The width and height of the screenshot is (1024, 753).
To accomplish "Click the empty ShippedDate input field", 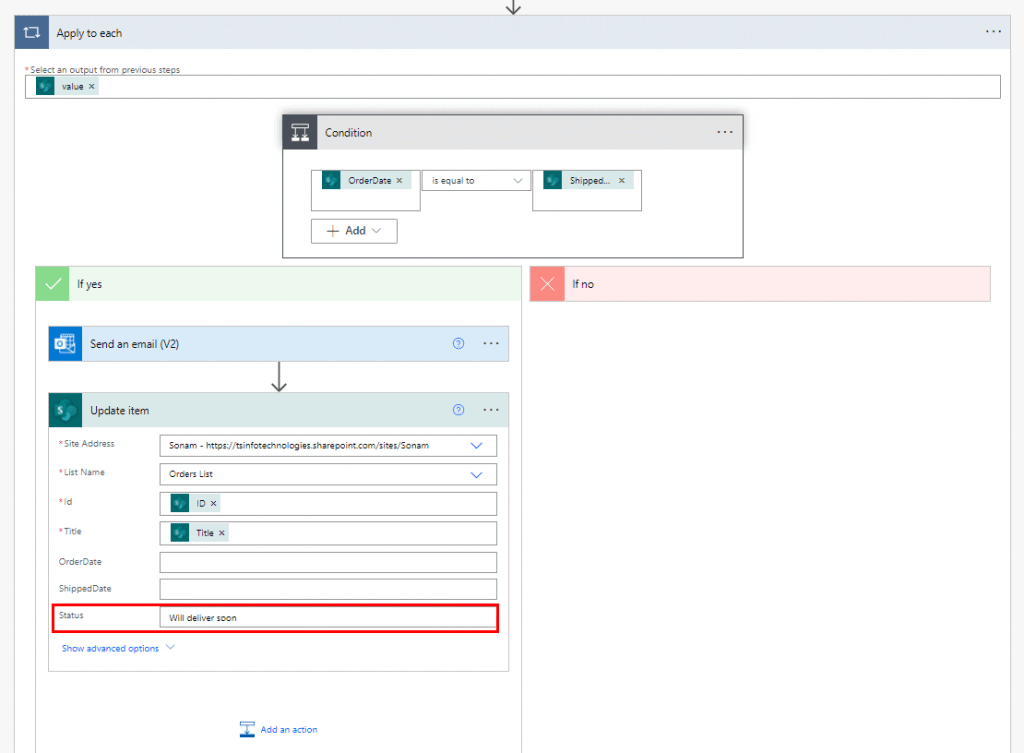I will tap(328, 589).
